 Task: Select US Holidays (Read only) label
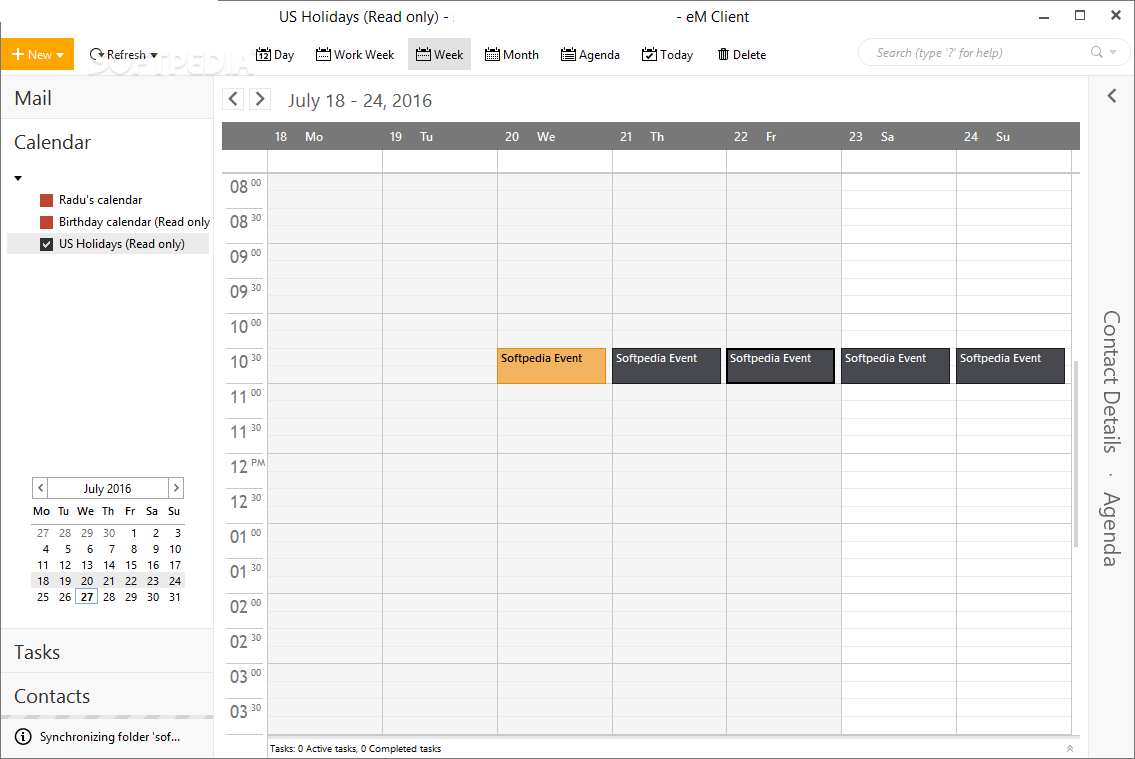pos(122,244)
